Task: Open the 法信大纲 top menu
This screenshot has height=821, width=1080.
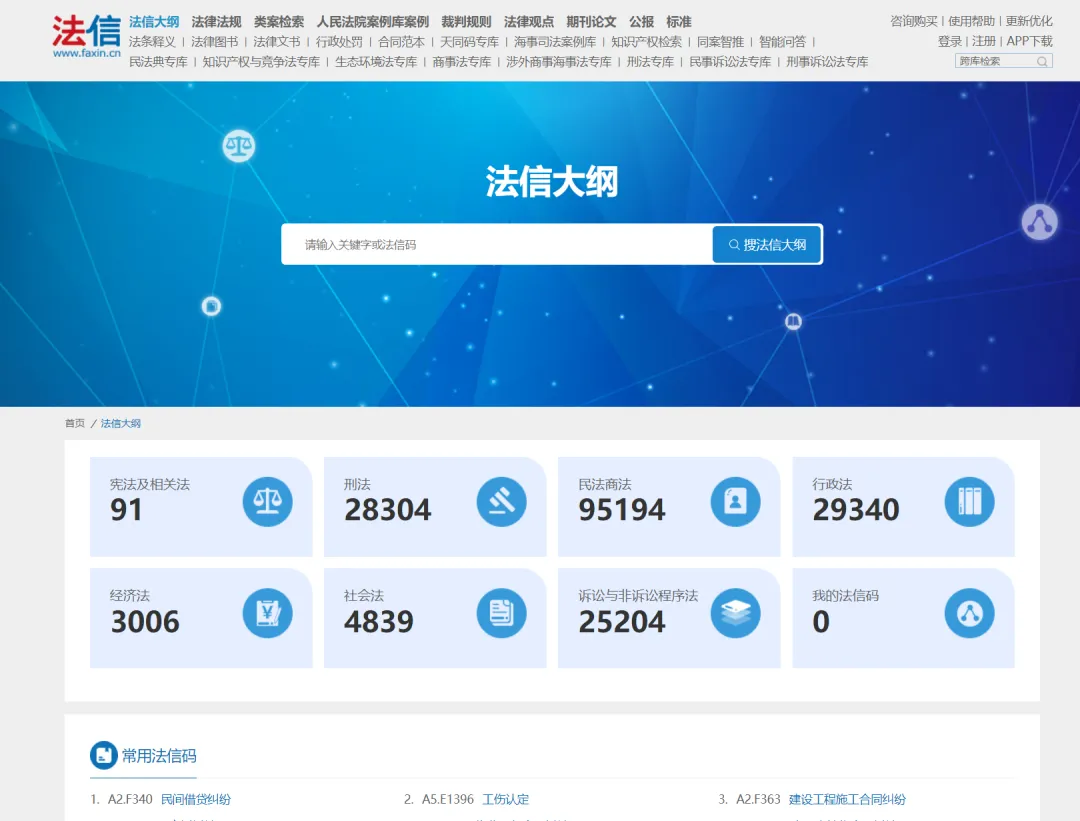Action: [x=154, y=22]
